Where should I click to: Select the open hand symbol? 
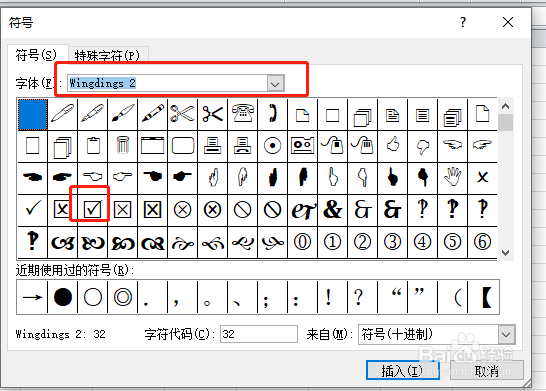point(452,177)
